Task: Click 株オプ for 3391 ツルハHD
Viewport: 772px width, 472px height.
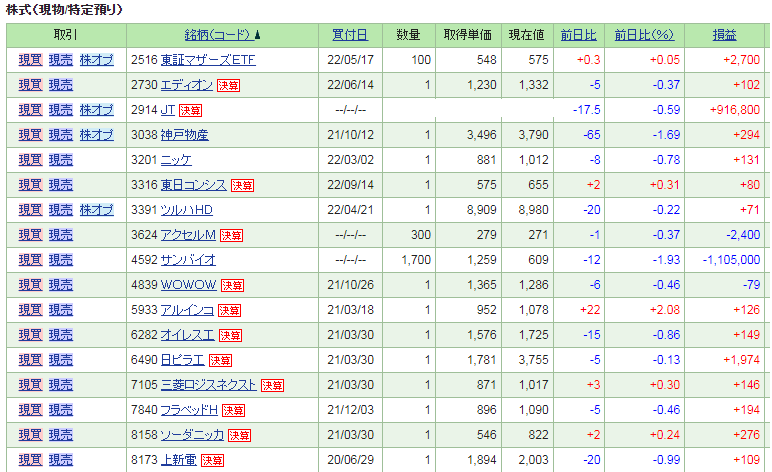Action: [96, 210]
